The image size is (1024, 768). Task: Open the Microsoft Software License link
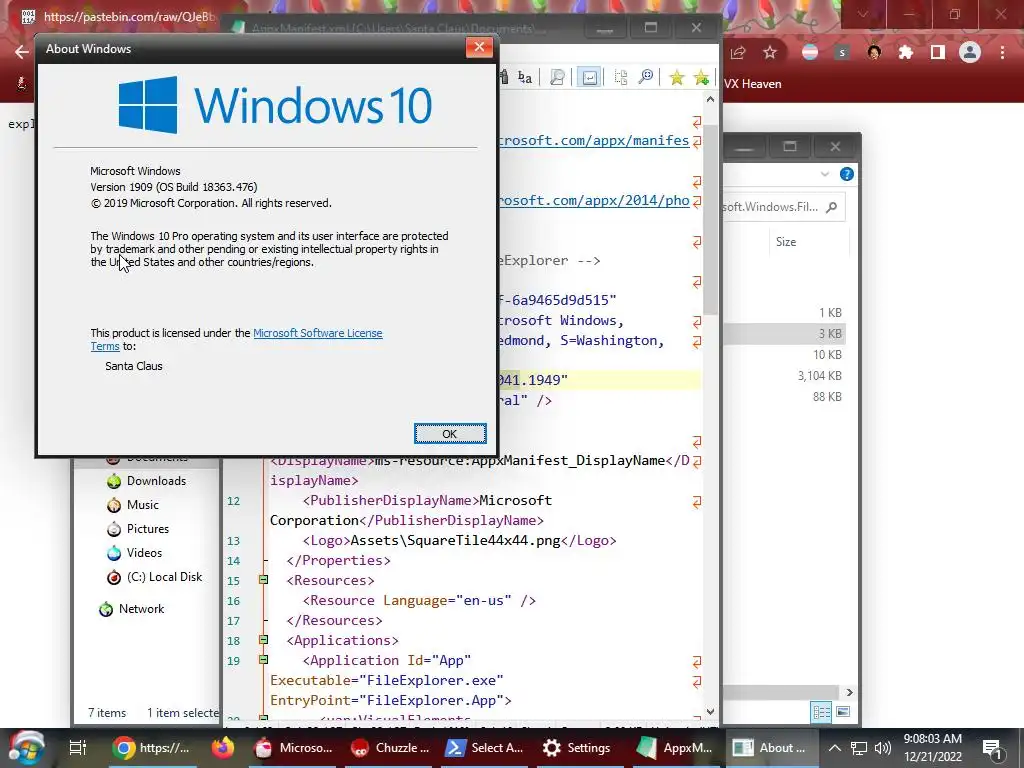pyautogui.click(x=317, y=333)
